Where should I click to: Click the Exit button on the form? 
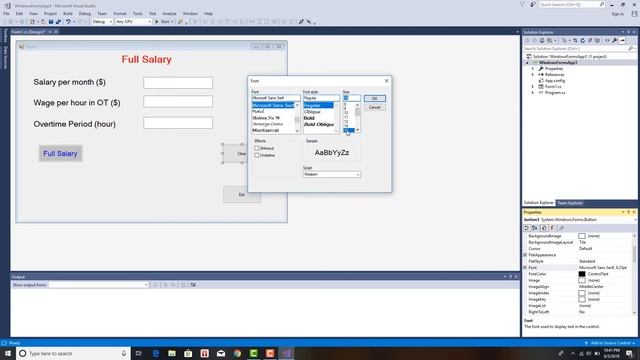click(242, 195)
